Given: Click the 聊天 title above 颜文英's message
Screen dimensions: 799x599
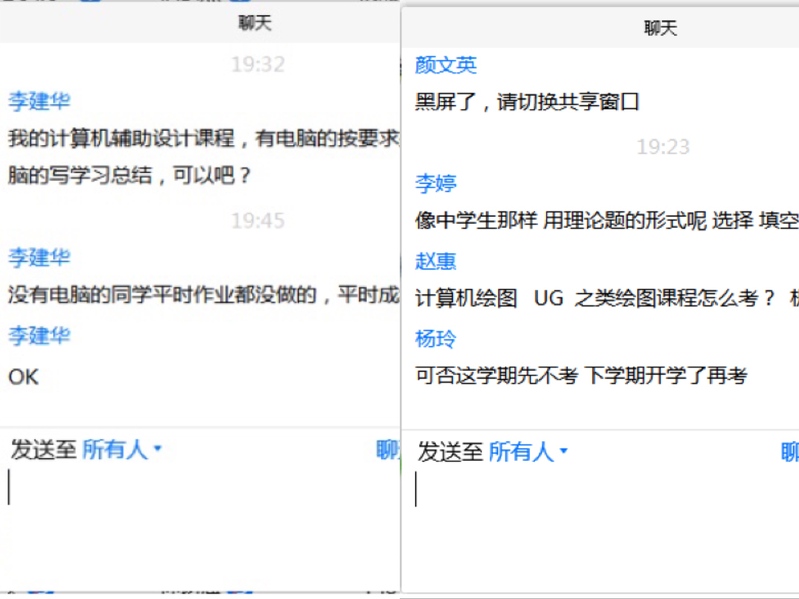Looking at the screenshot, I should (x=660, y=28).
